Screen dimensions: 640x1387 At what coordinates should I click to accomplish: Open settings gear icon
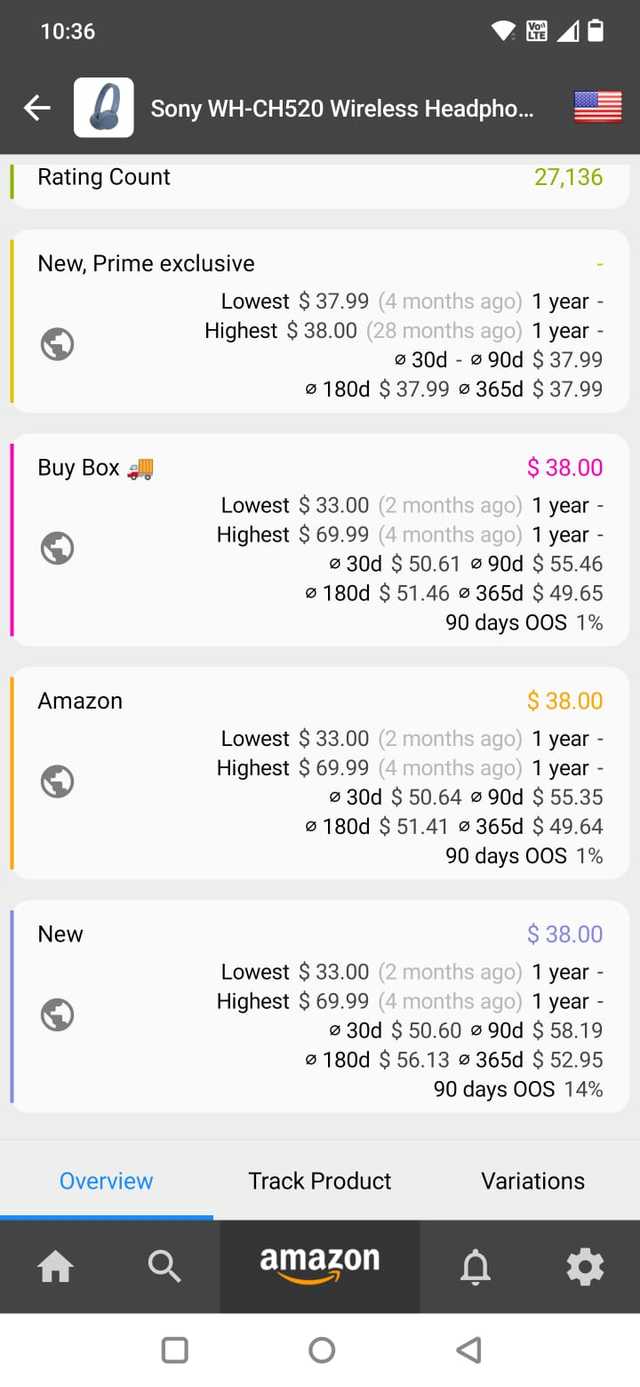(584, 1267)
